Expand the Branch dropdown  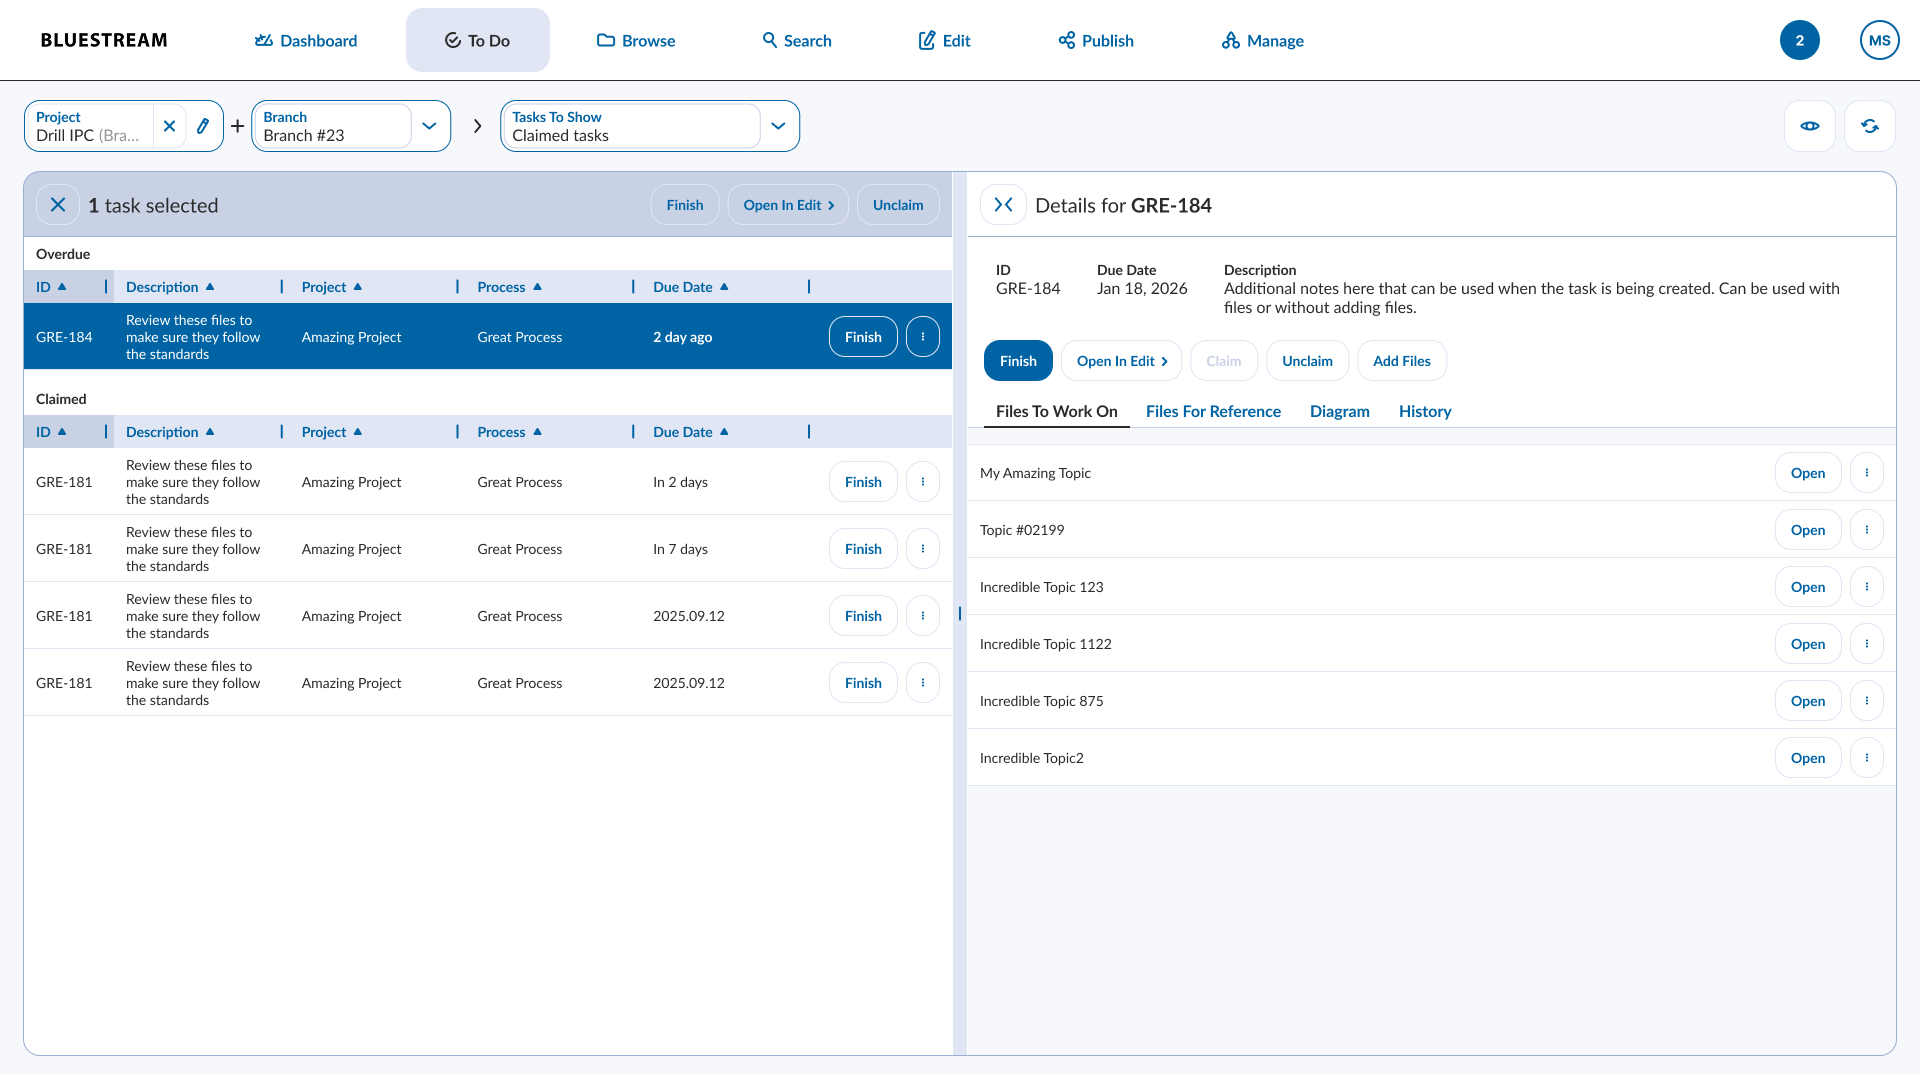[x=429, y=126]
